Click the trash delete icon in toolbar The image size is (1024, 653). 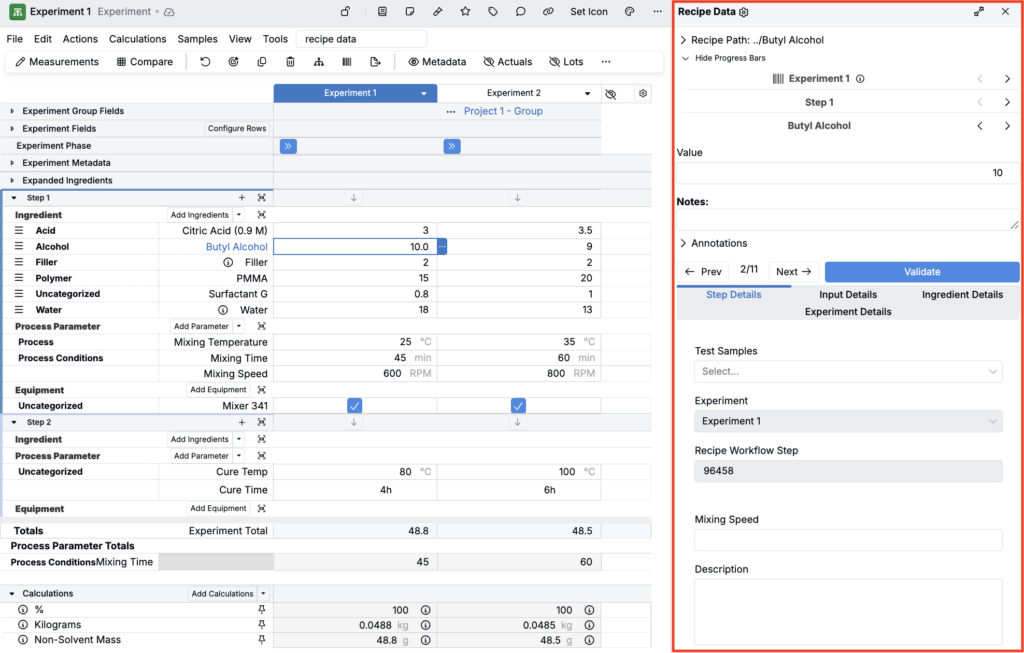click(290, 62)
